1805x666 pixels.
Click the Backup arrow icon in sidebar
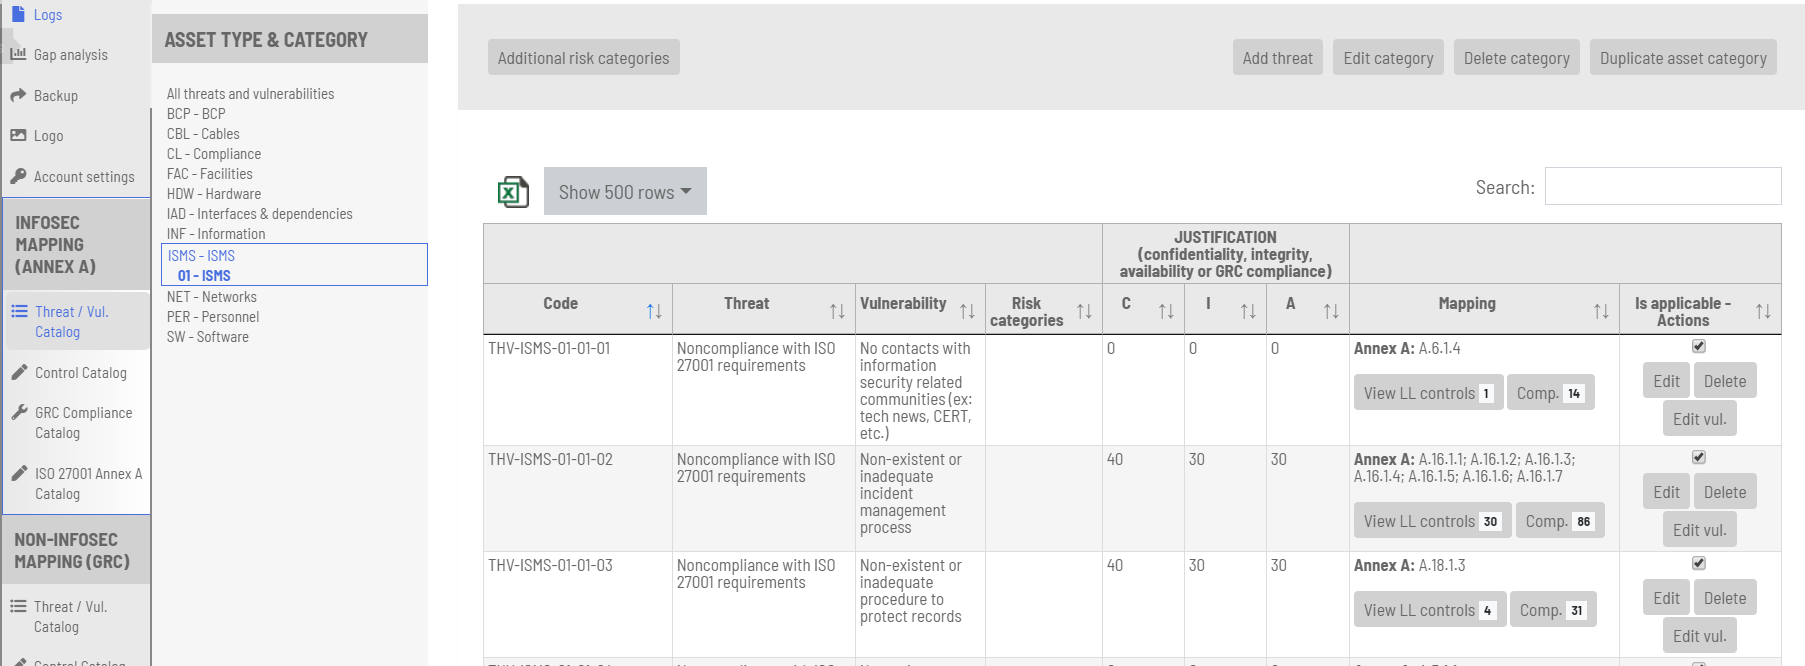(18, 95)
